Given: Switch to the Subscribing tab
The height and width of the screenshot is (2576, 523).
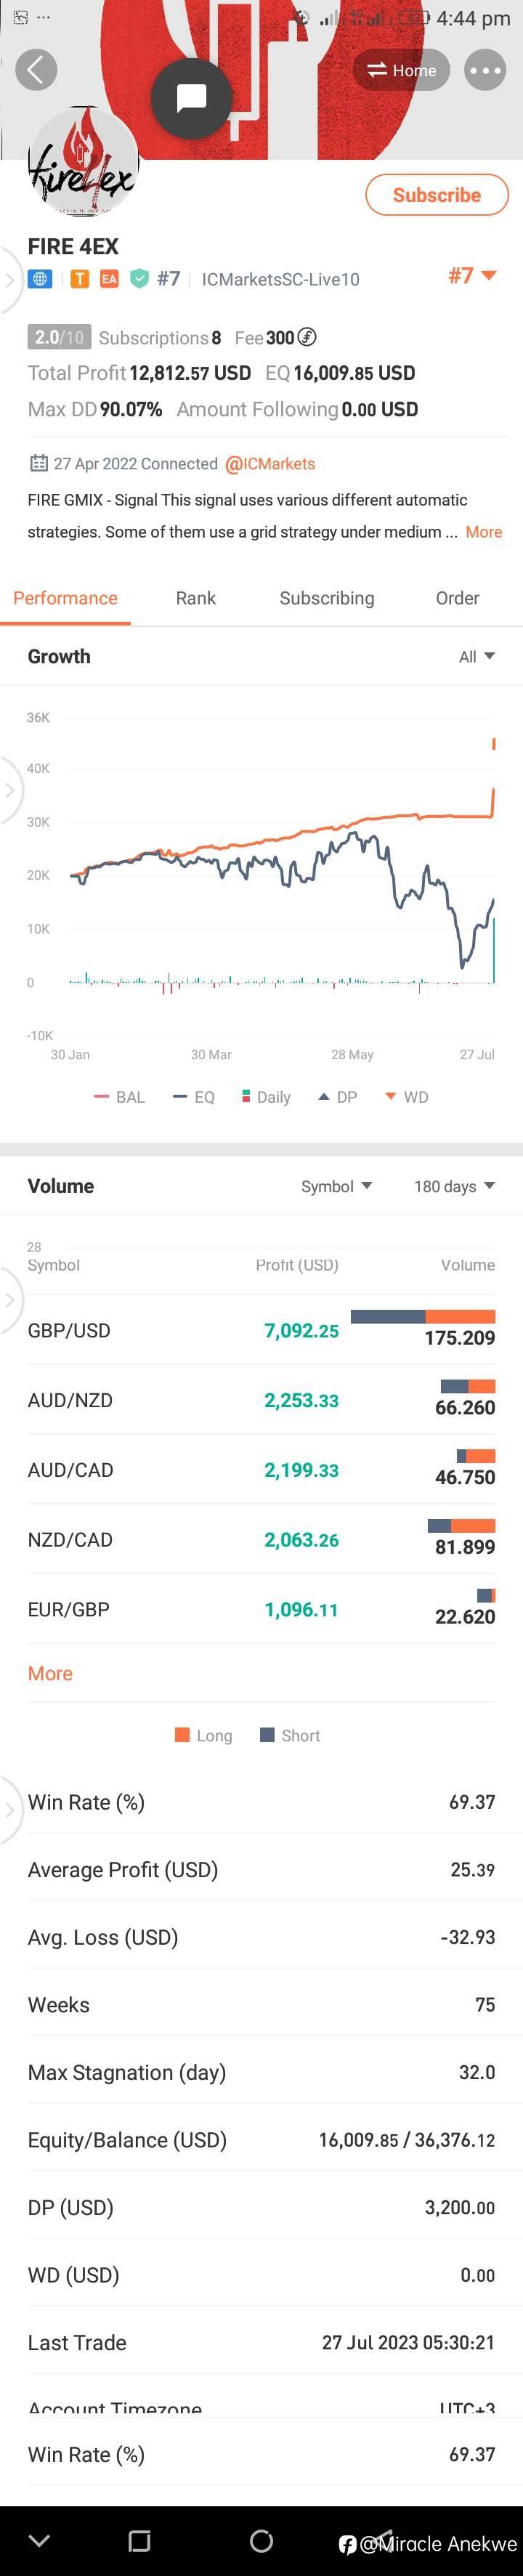Looking at the screenshot, I should tap(327, 598).
